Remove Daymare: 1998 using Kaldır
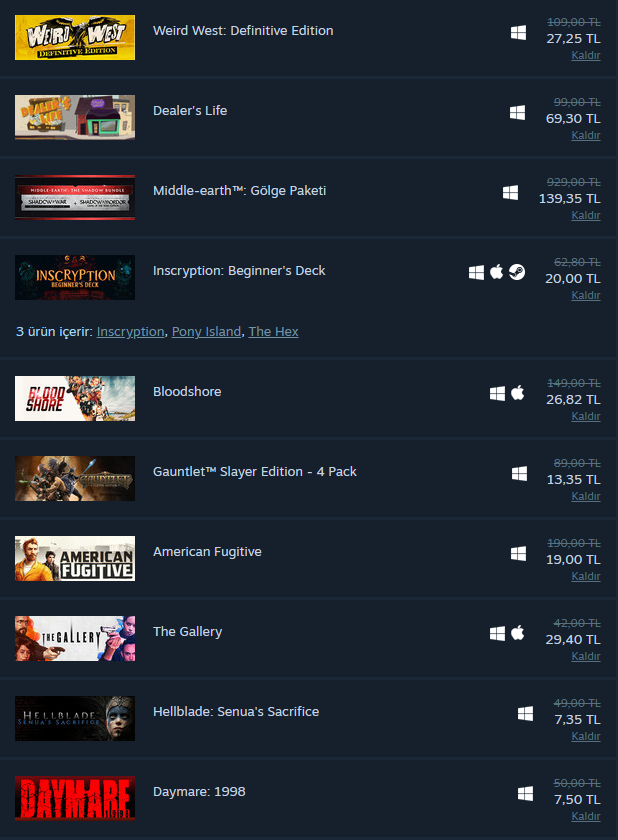 coord(586,816)
